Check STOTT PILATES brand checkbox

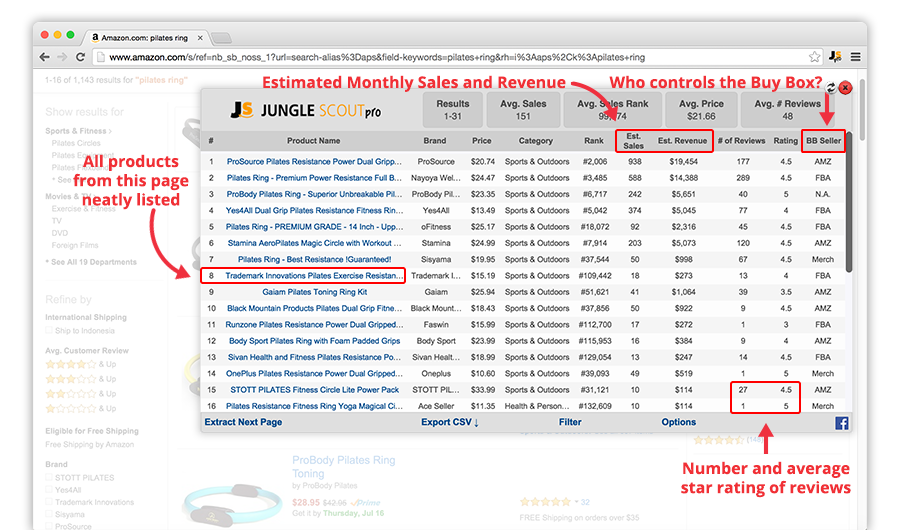point(49,477)
